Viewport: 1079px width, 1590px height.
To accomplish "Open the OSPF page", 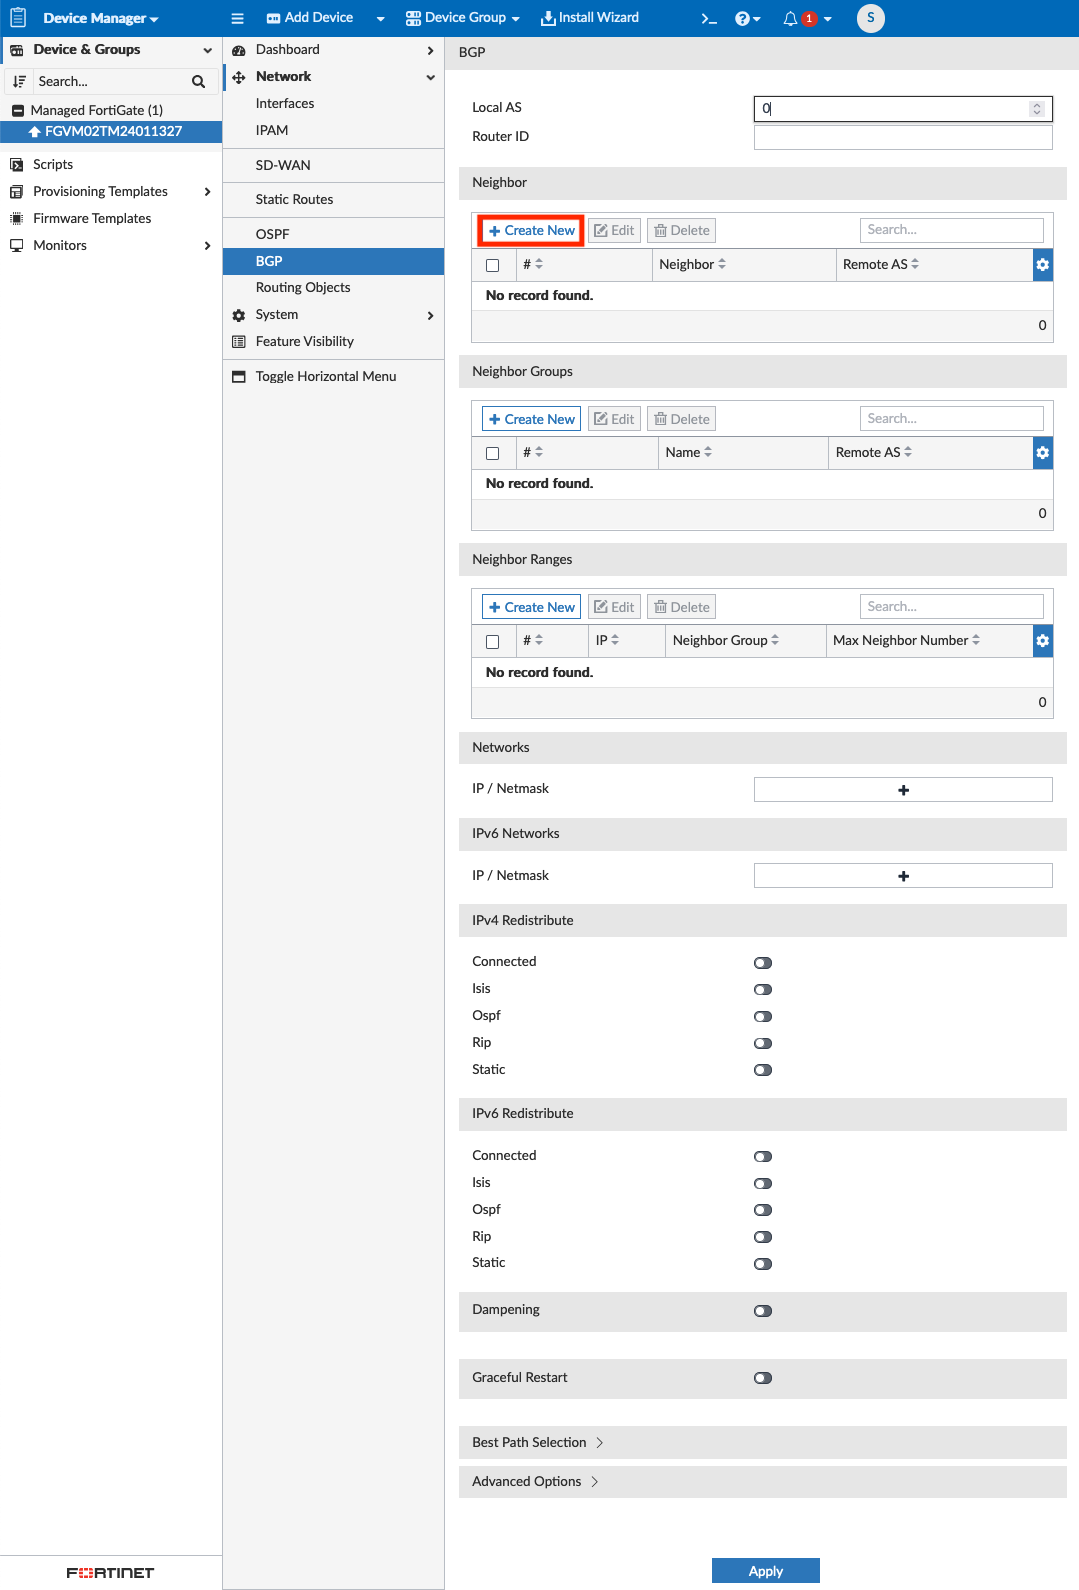I will coord(272,234).
